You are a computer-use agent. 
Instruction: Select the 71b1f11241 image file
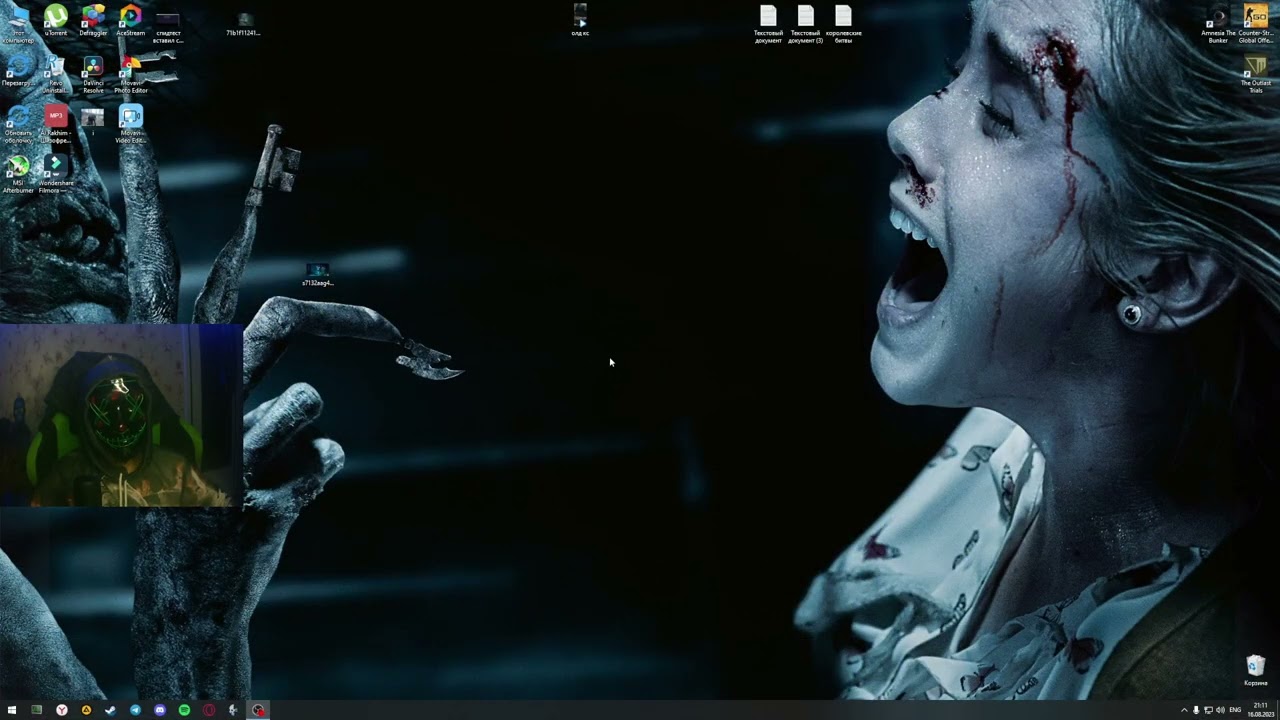[243, 24]
